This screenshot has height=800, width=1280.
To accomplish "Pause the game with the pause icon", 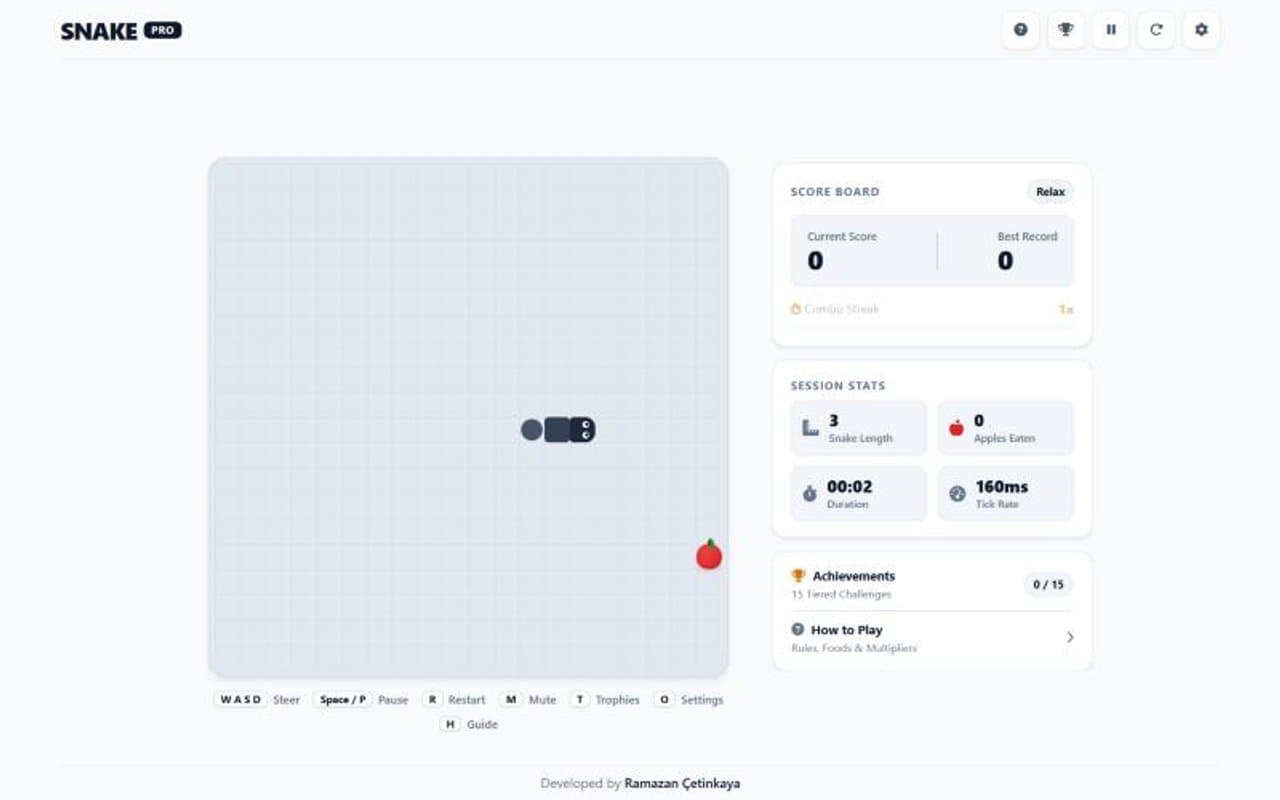I will click(x=1111, y=30).
